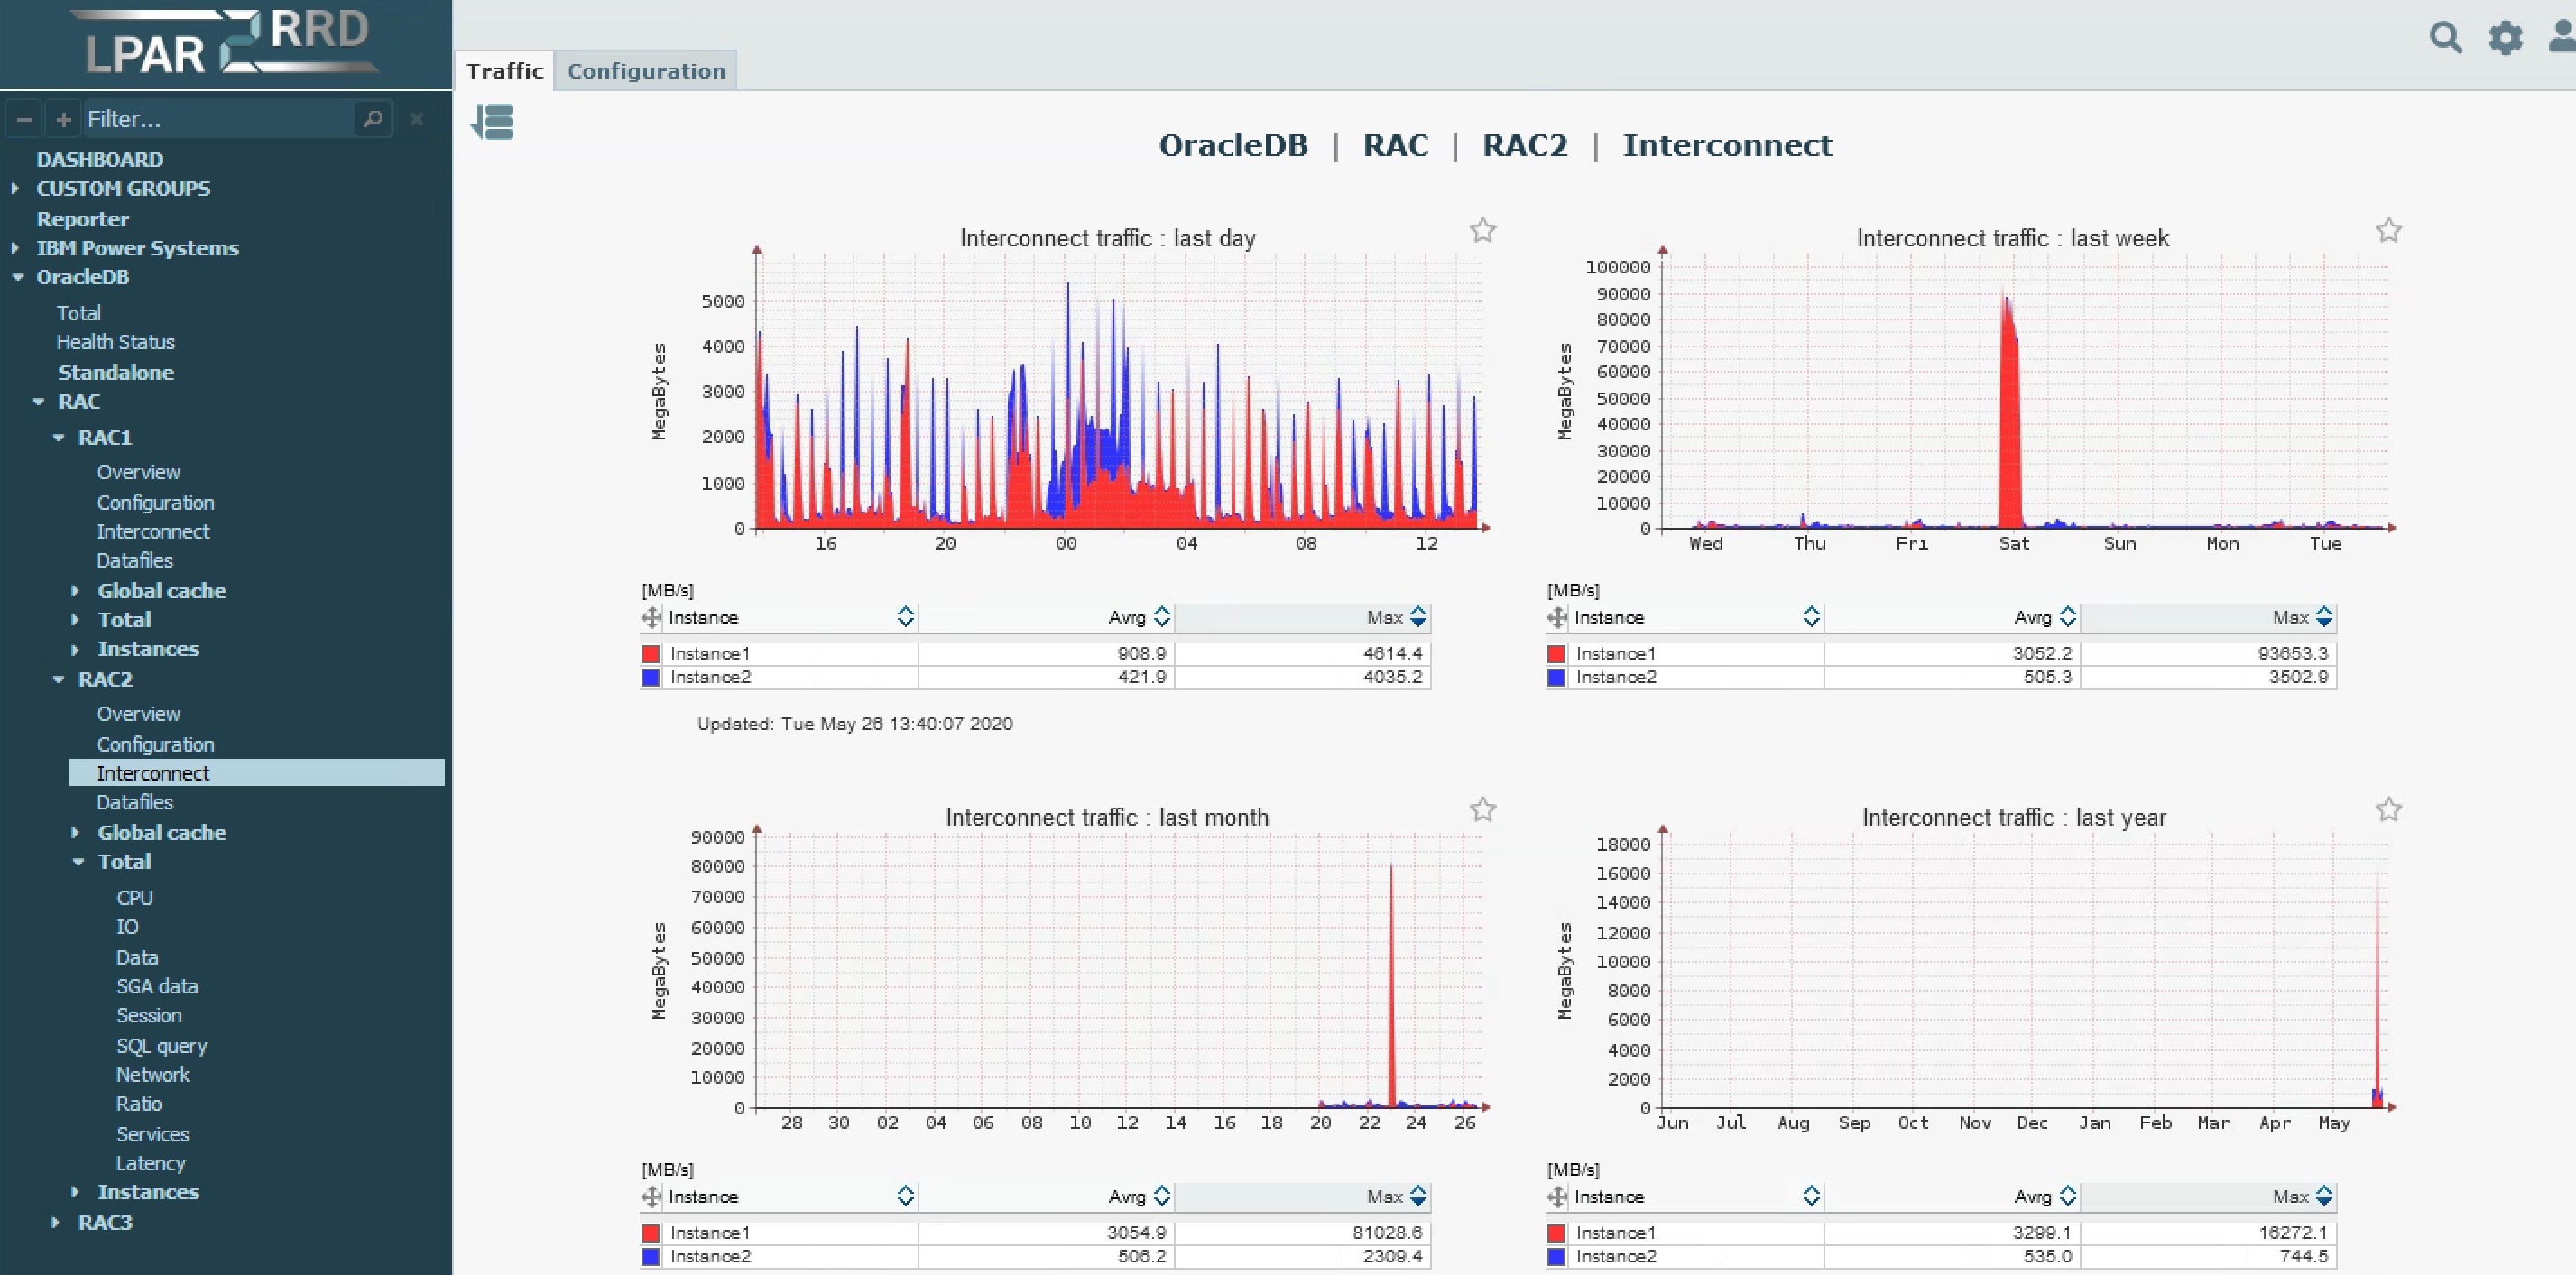Screen dimensions: 2576x1275
Task: Open Health Status under OracleDB
Action: click(116, 342)
